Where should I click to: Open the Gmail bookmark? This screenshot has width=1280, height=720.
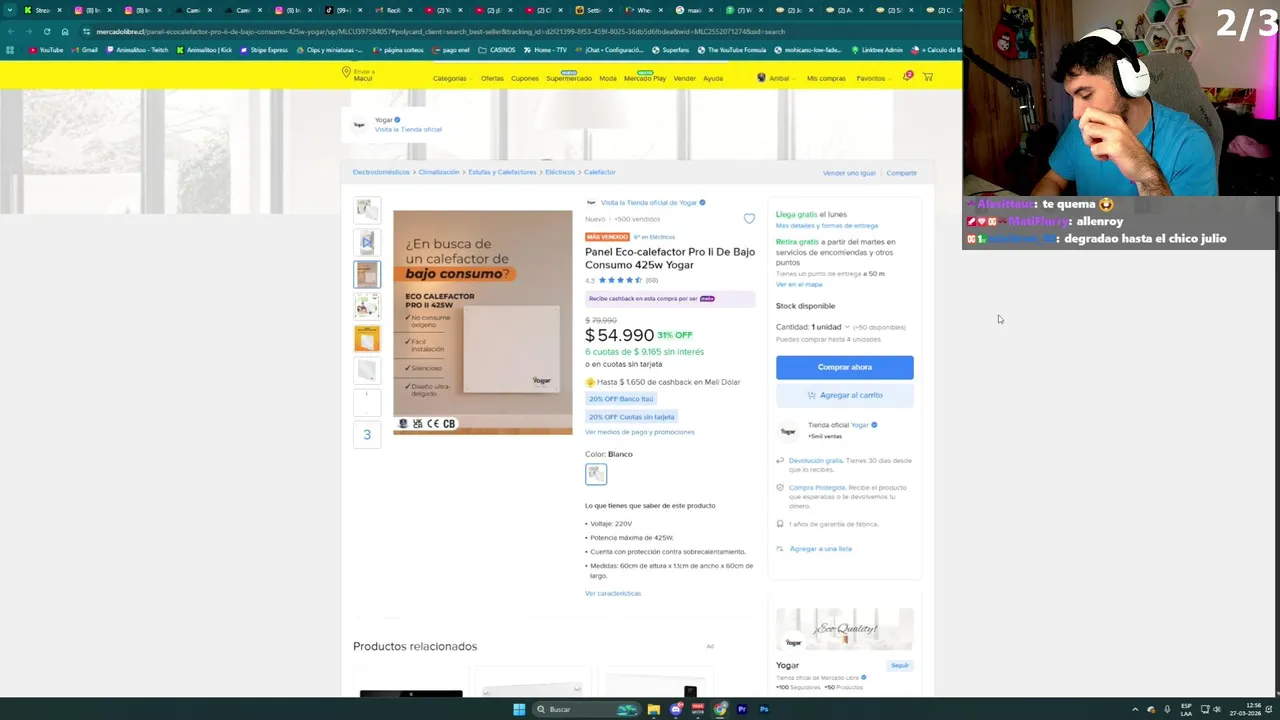85,50
